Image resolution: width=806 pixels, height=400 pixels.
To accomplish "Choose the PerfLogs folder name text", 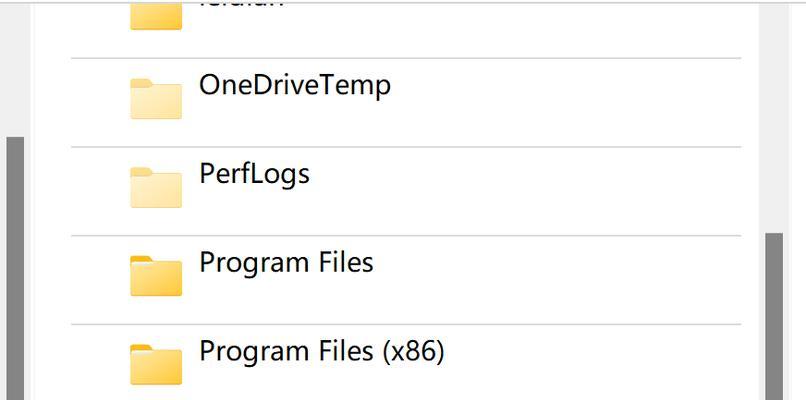I will tap(254, 175).
